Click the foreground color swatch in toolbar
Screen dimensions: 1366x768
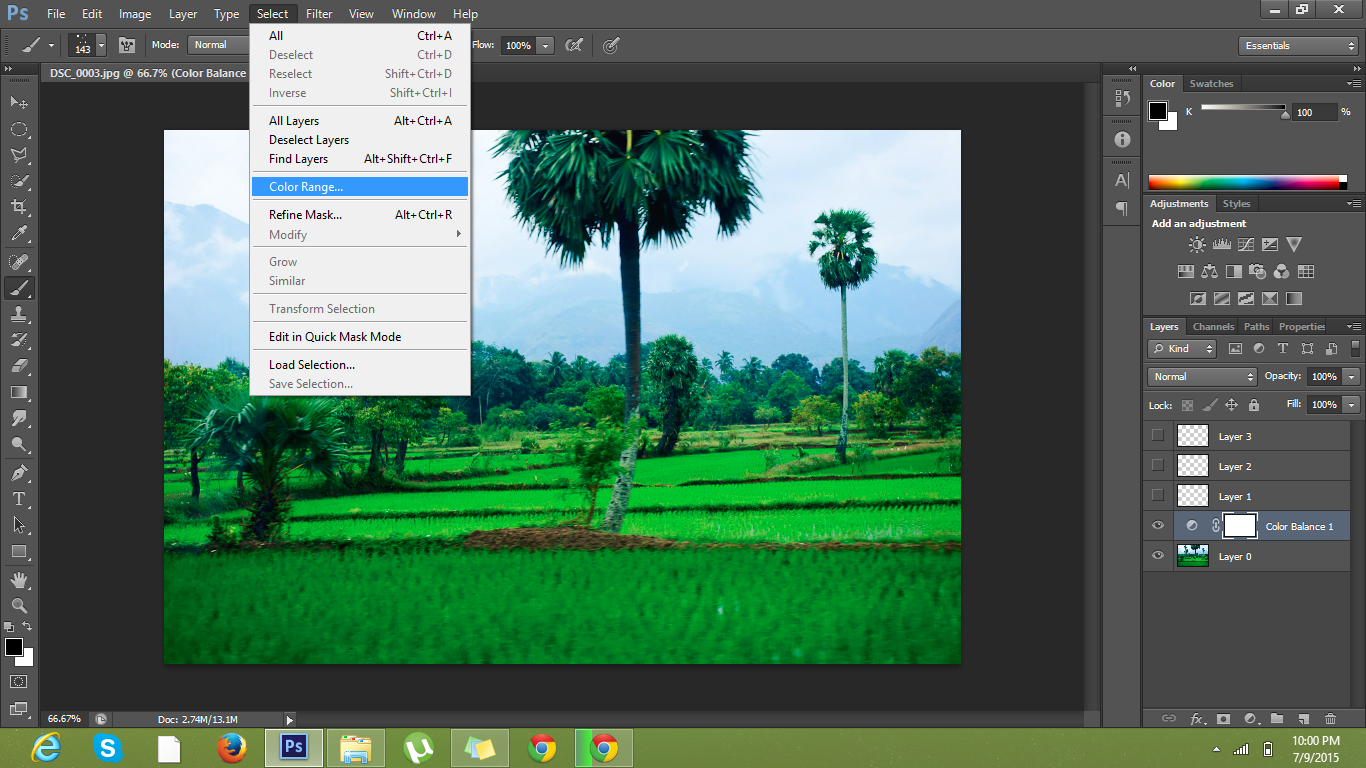click(13, 647)
